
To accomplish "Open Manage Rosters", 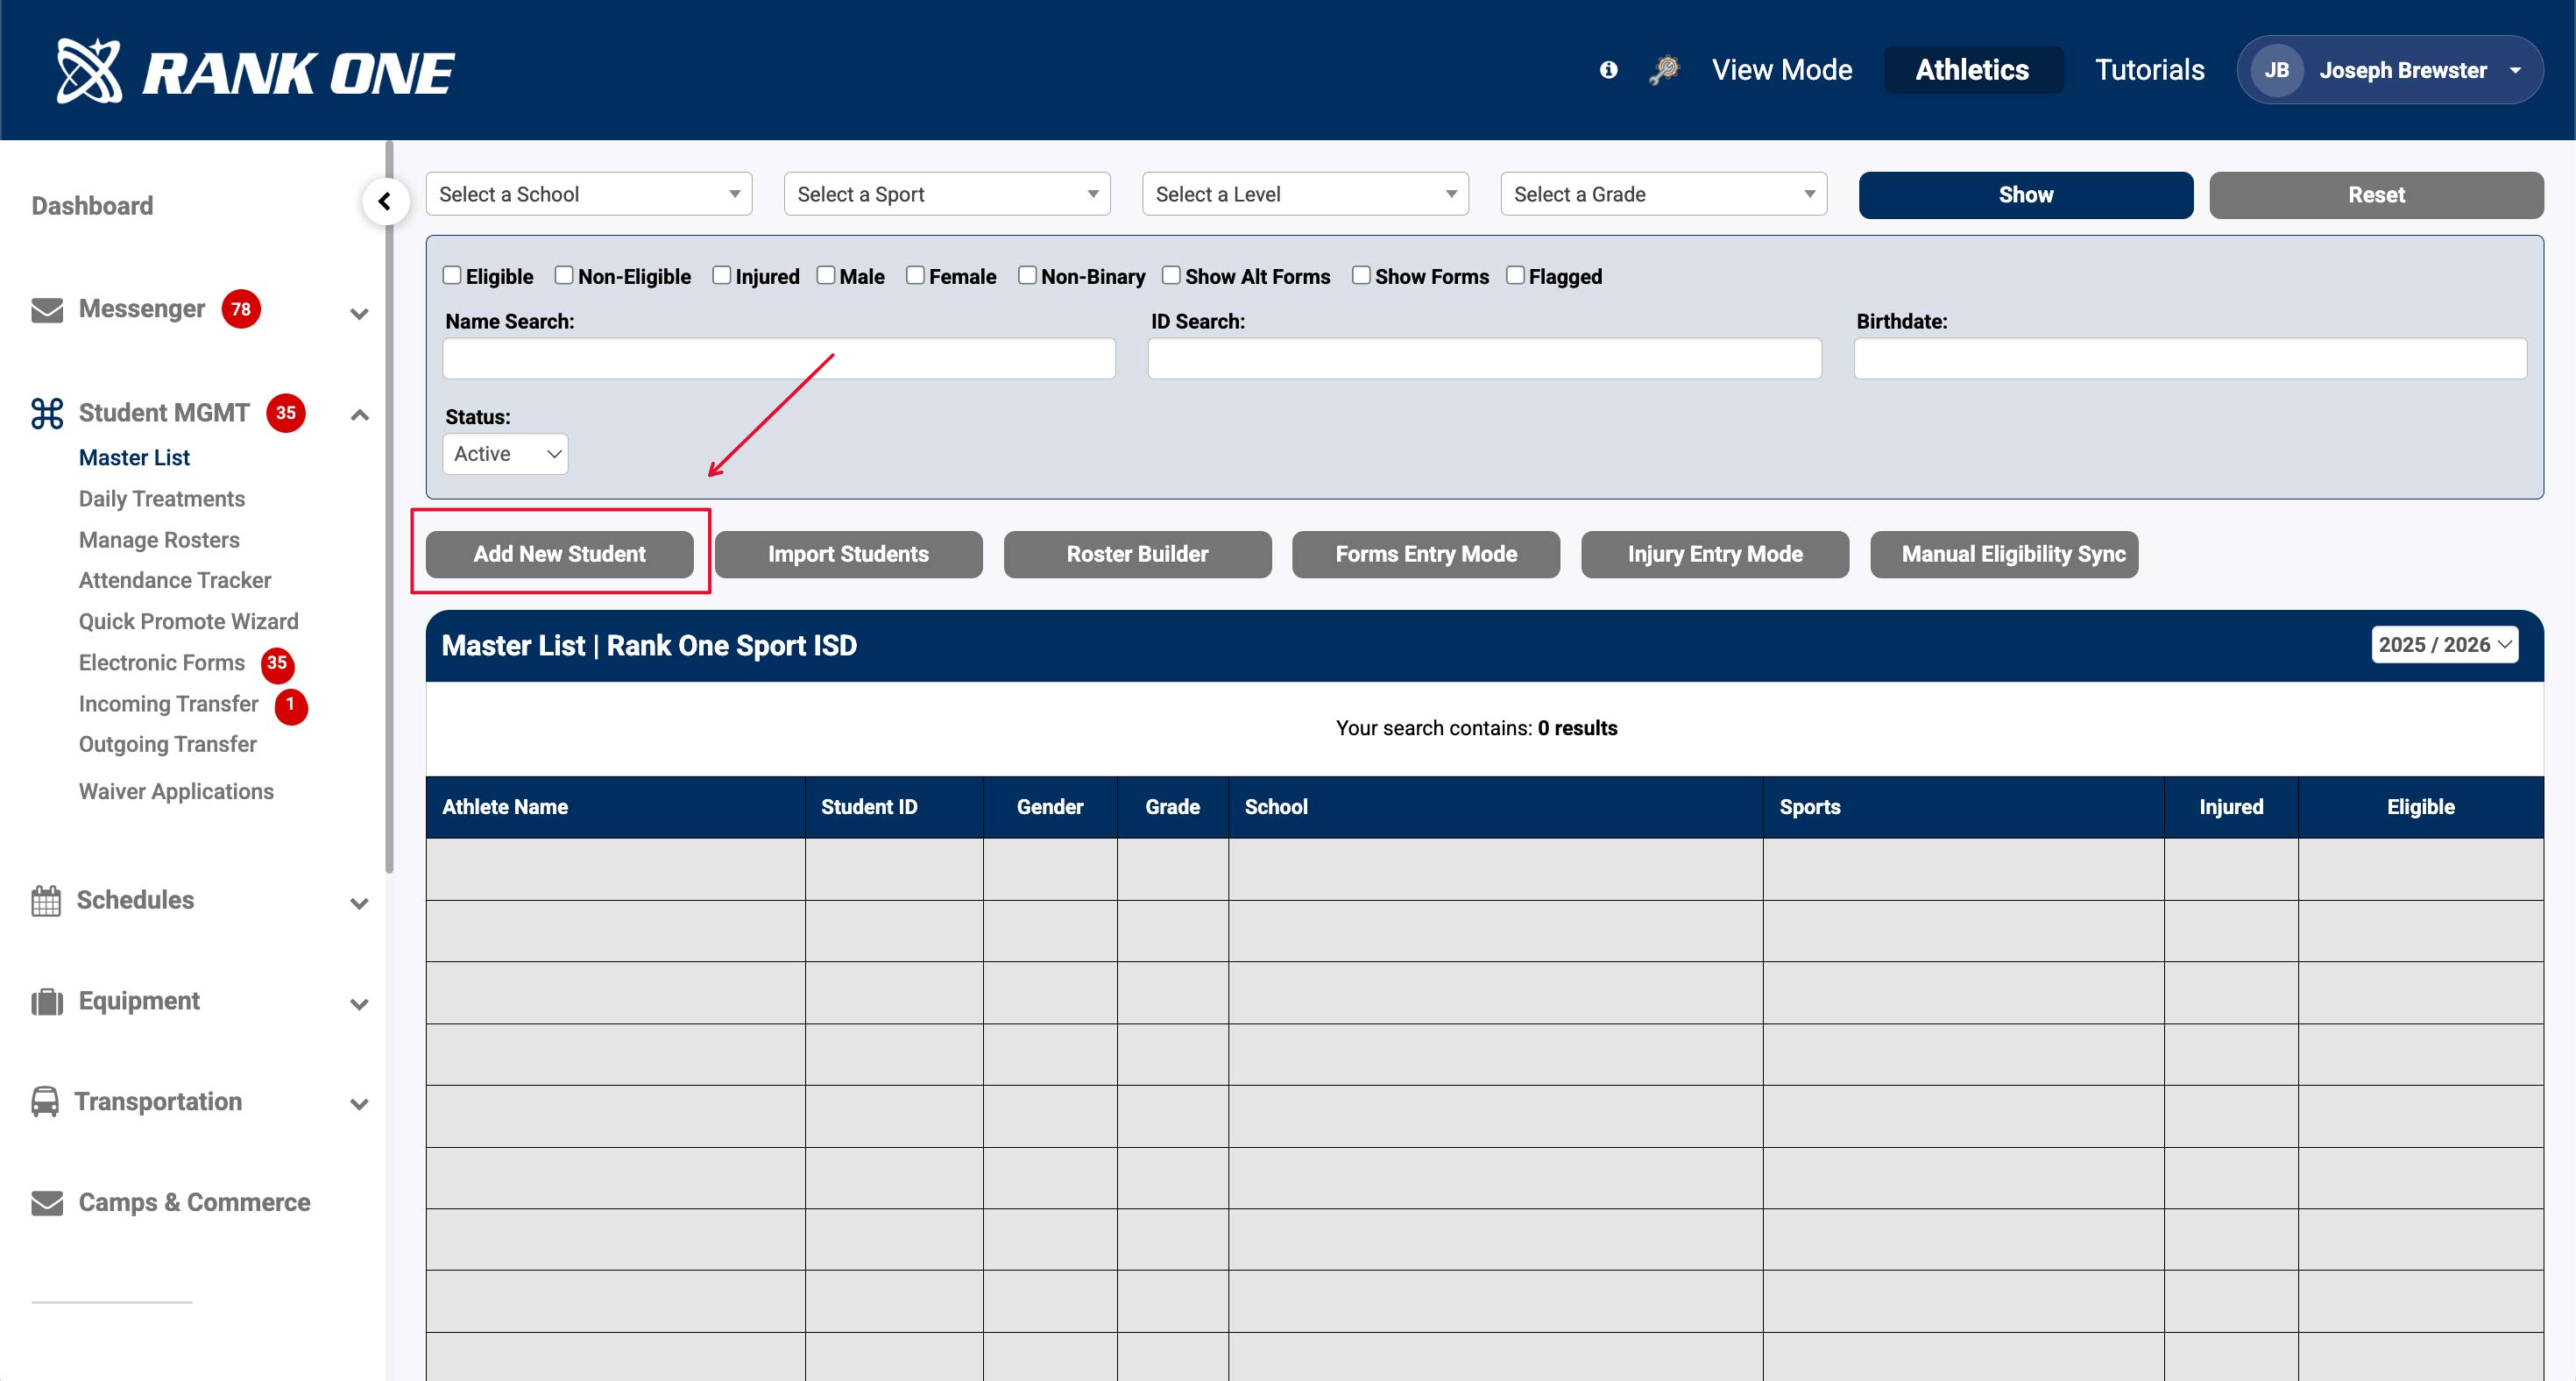I will click(159, 540).
